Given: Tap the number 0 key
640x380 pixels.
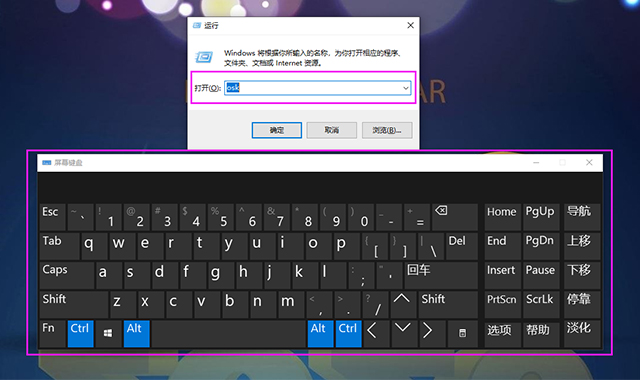Looking at the screenshot, I should 361,217.
